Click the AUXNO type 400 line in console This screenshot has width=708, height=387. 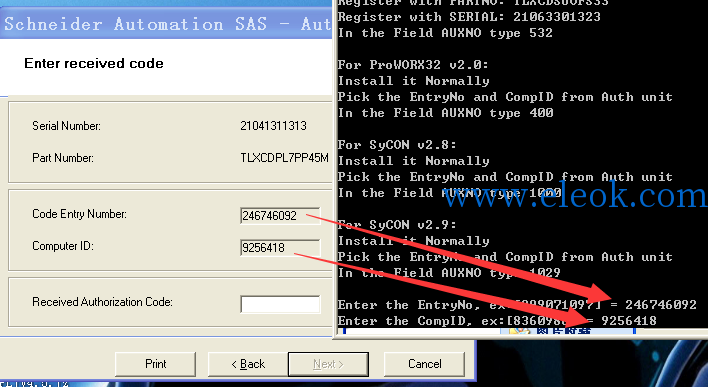[445, 113]
